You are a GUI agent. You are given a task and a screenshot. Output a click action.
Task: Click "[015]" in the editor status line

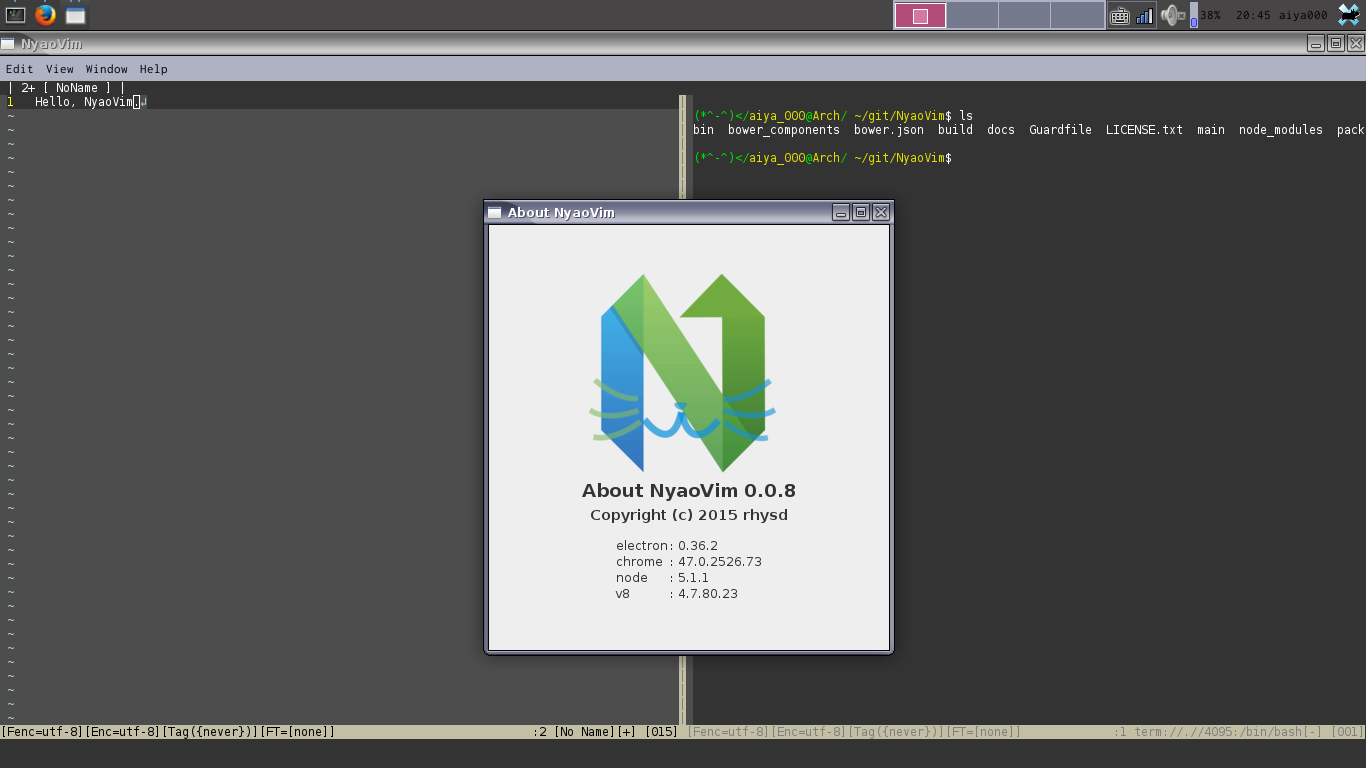pyautogui.click(x=661, y=732)
